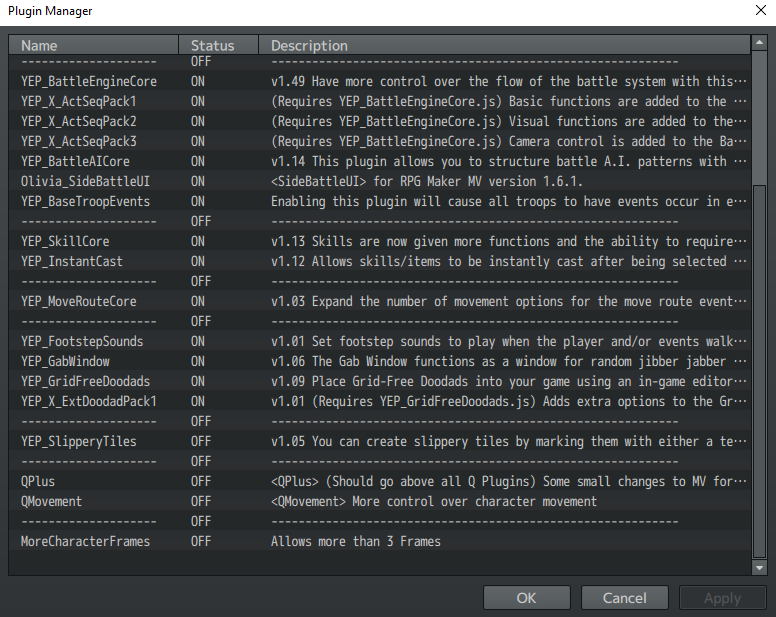The image size is (776, 617).
Task: Click the 'v1.13 Skills are now given' description
Action: pos(508,241)
